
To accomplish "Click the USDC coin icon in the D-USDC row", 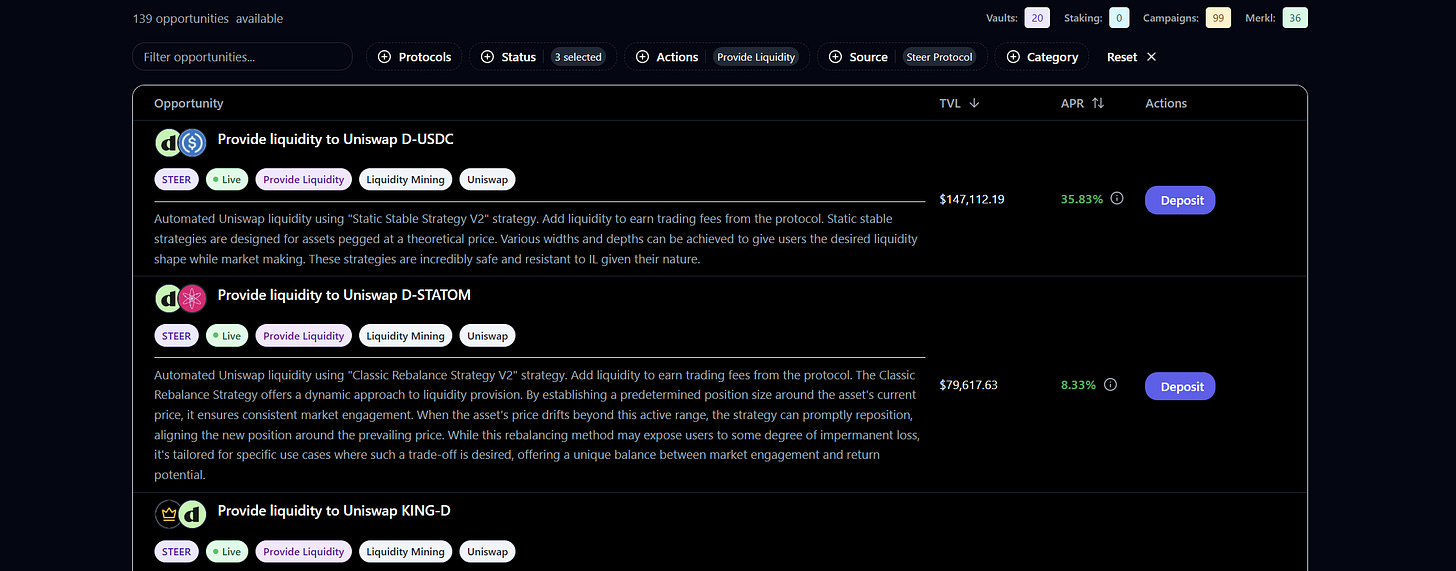I will (192, 143).
